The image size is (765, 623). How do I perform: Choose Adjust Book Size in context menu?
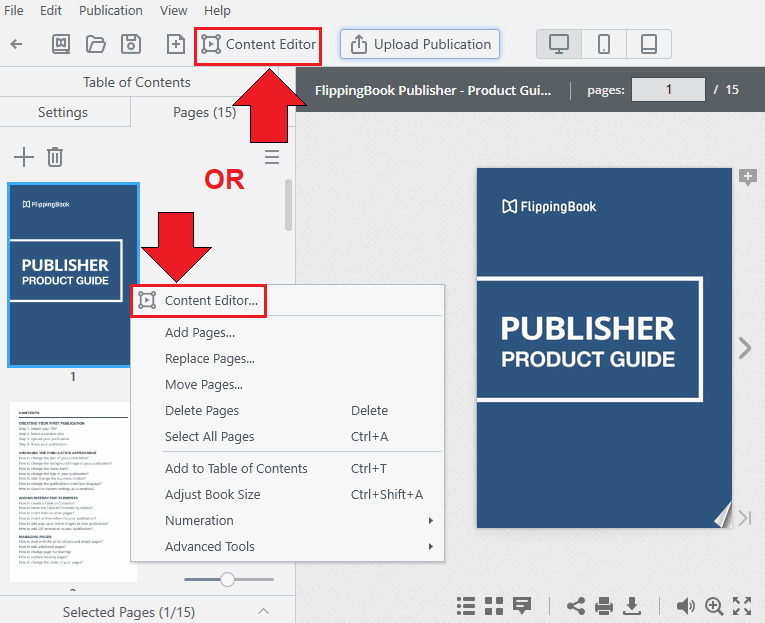[x=213, y=495]
